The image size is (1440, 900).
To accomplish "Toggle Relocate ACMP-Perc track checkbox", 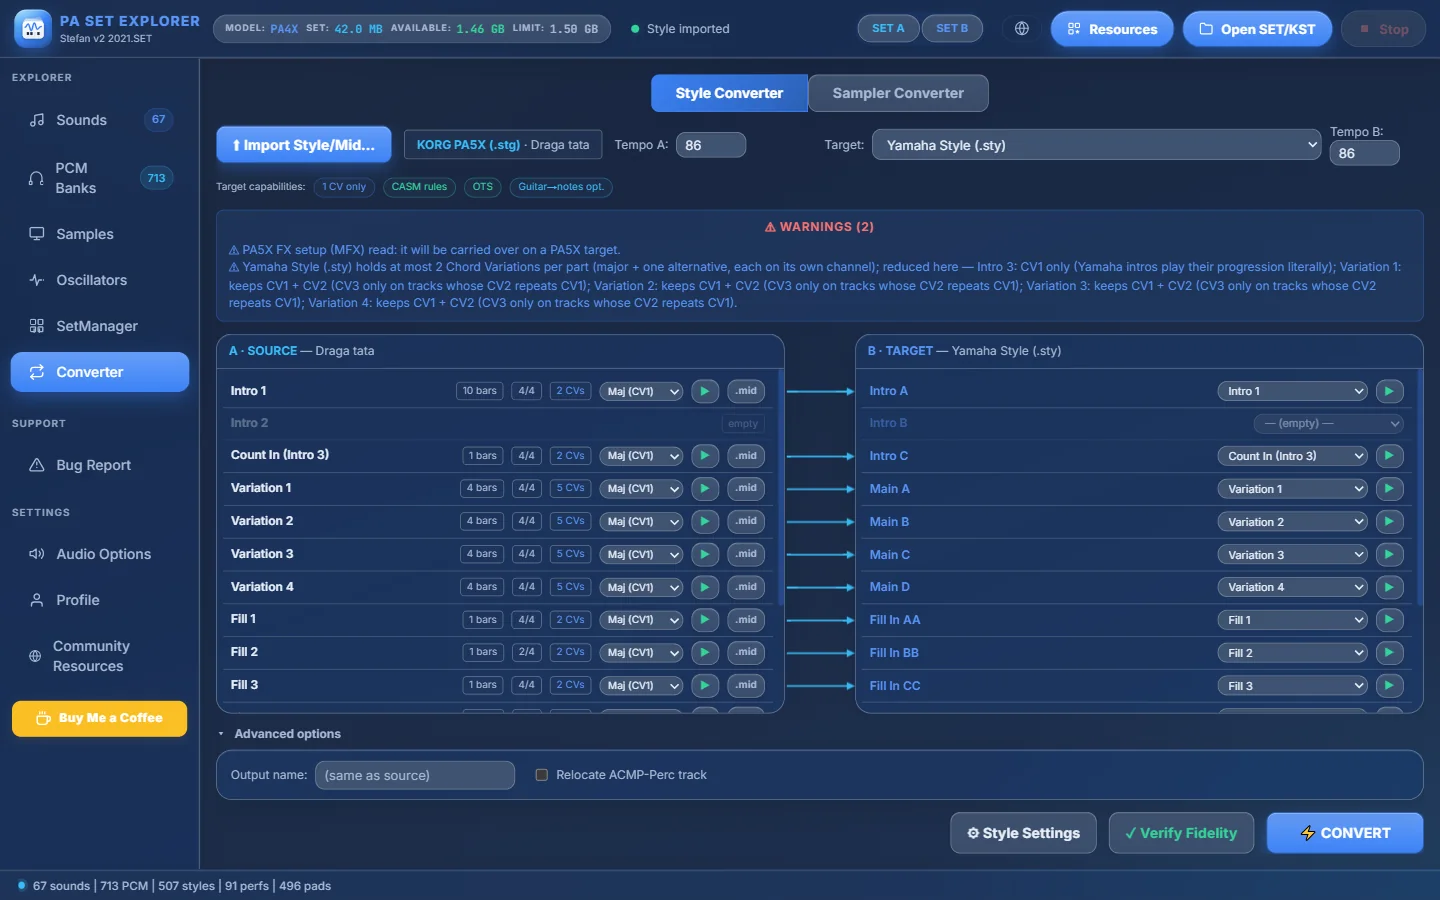I will [542, 775].
